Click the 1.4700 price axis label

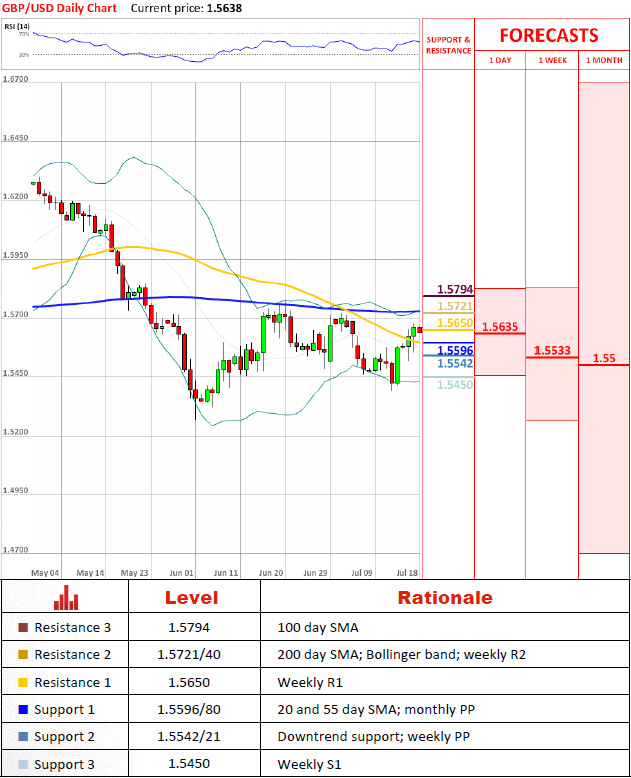pos(15,549)
